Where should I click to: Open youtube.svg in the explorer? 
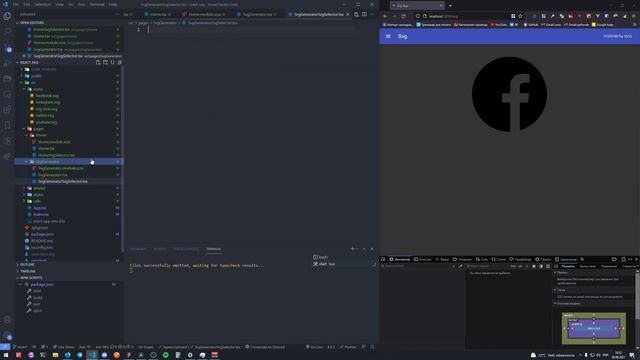[x=46, y=122]
